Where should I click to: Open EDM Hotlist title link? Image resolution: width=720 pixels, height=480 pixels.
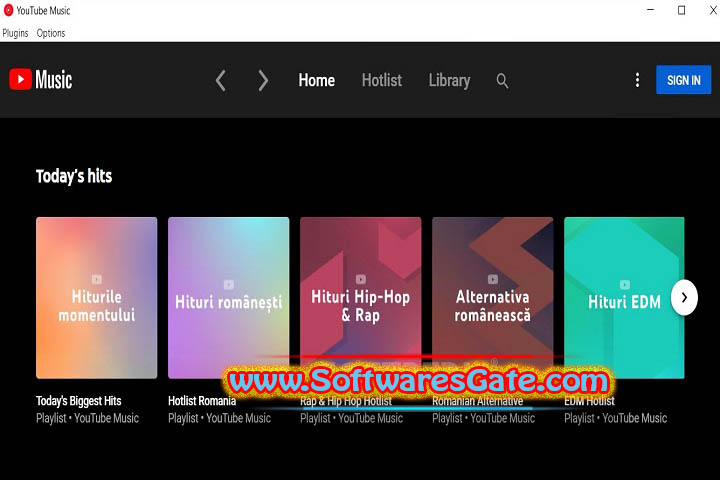pyautogui.click(x=589, y=401)
